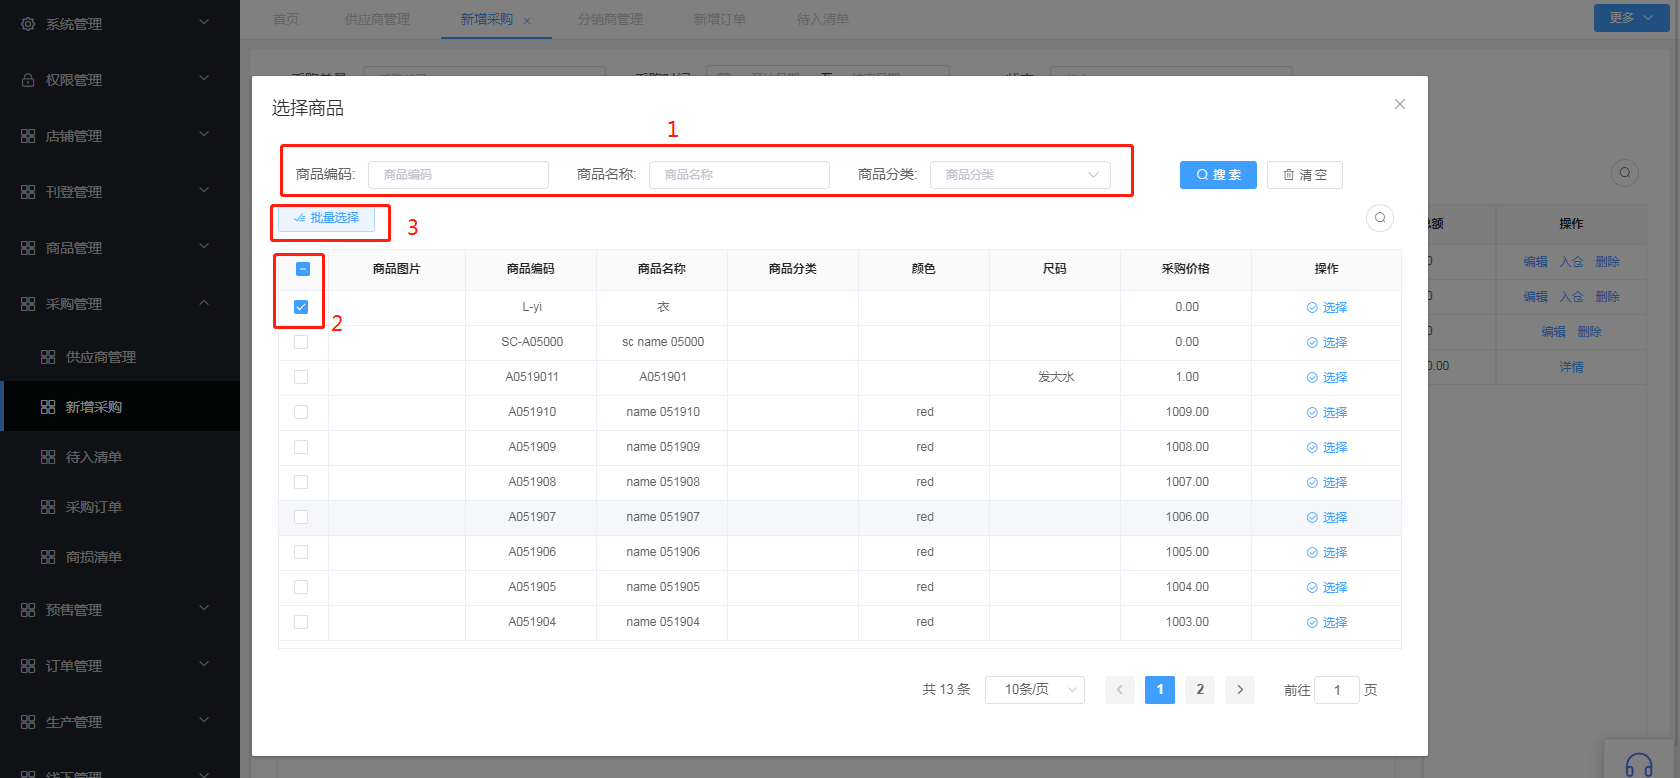Click the 商品编码 input field

point(458,175)
